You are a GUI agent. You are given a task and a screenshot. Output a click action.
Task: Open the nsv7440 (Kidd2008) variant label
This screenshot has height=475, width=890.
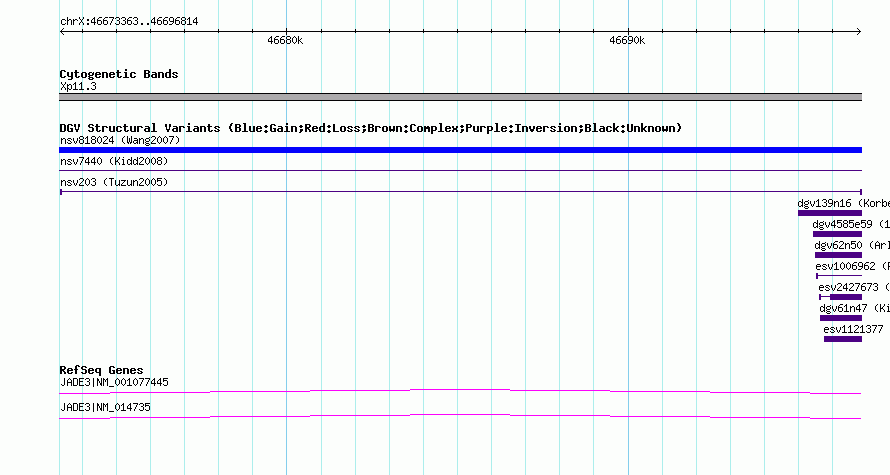click(114, 161)
